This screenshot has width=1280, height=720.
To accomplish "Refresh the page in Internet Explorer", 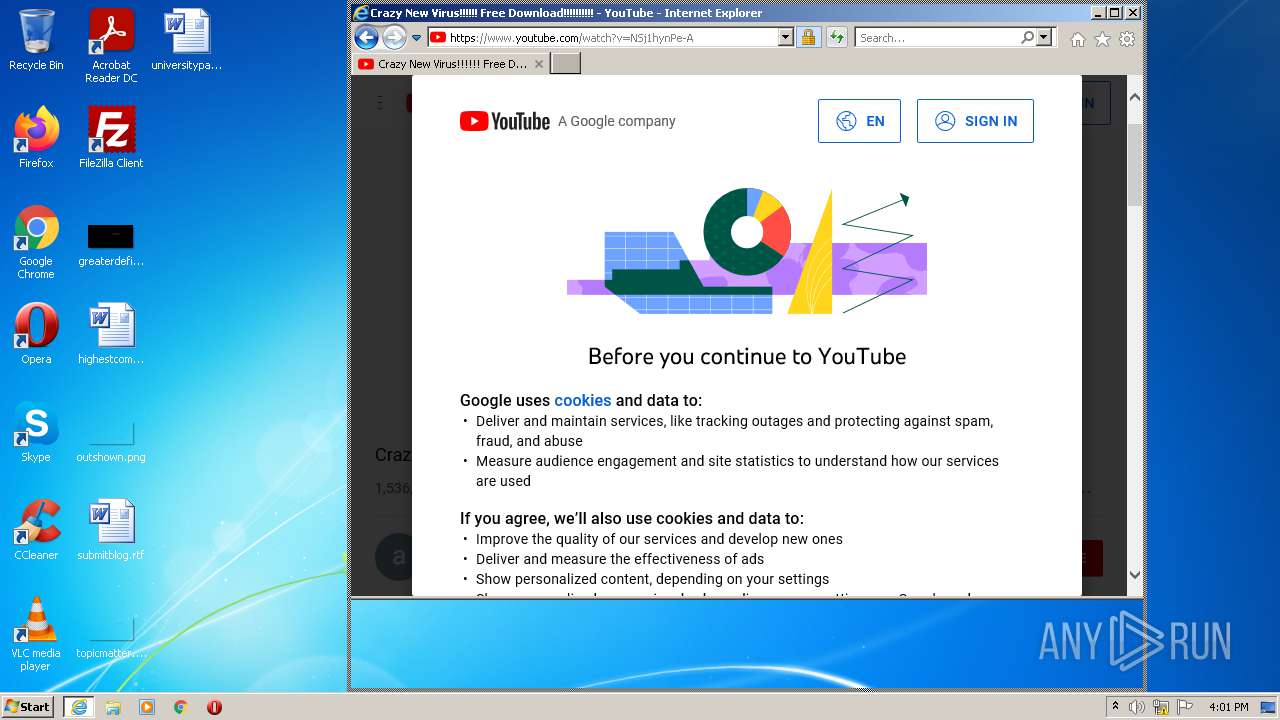I will pyautogui.click(x=837, y=38).
